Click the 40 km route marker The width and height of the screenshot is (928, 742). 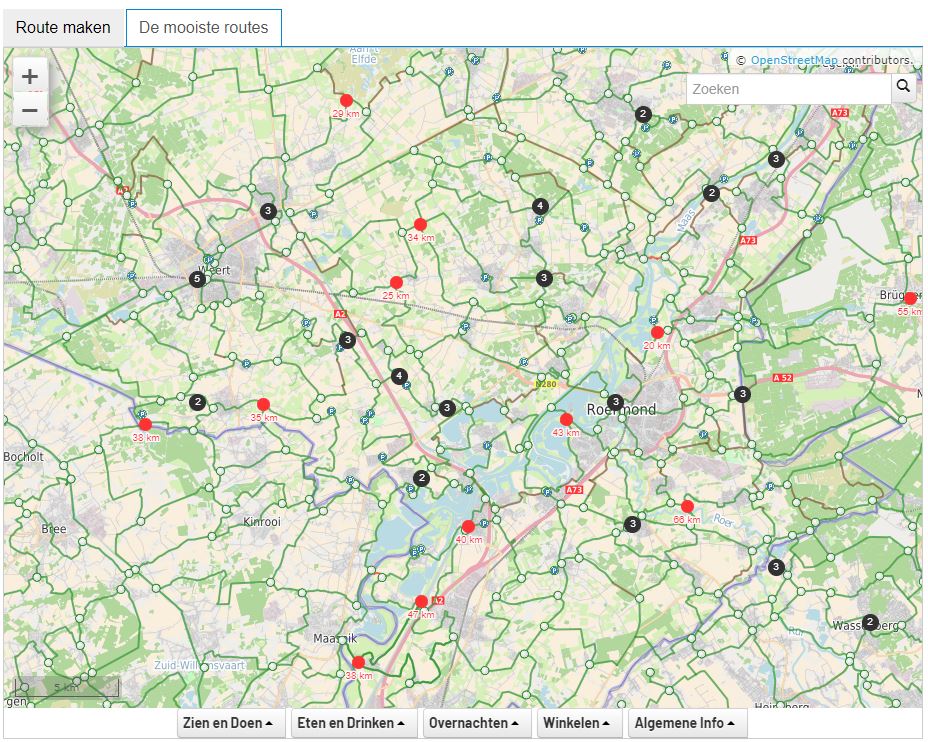(468, 525)
